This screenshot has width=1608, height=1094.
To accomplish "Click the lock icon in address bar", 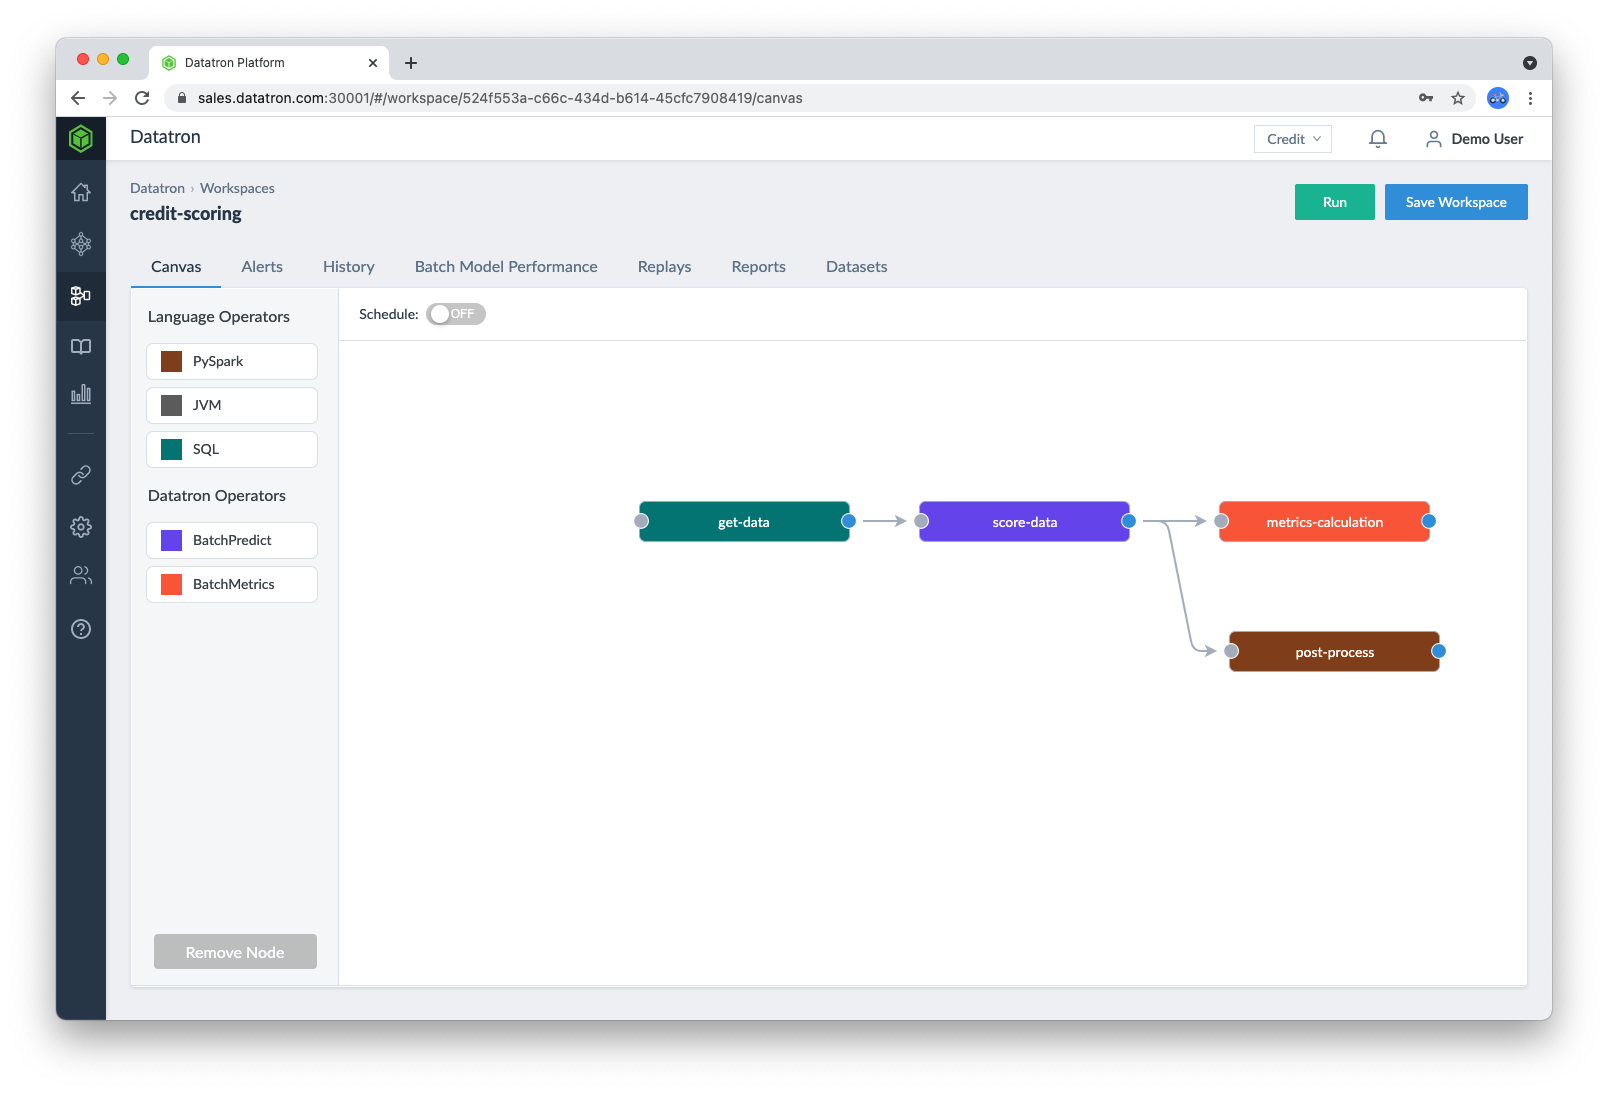I will [182, 98].
